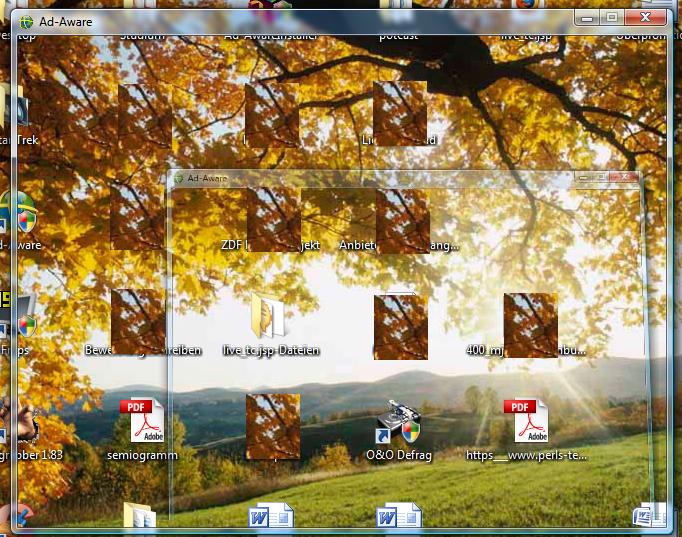
Task: Close the outer Ad-Aware window
Action: click(645, 18)
